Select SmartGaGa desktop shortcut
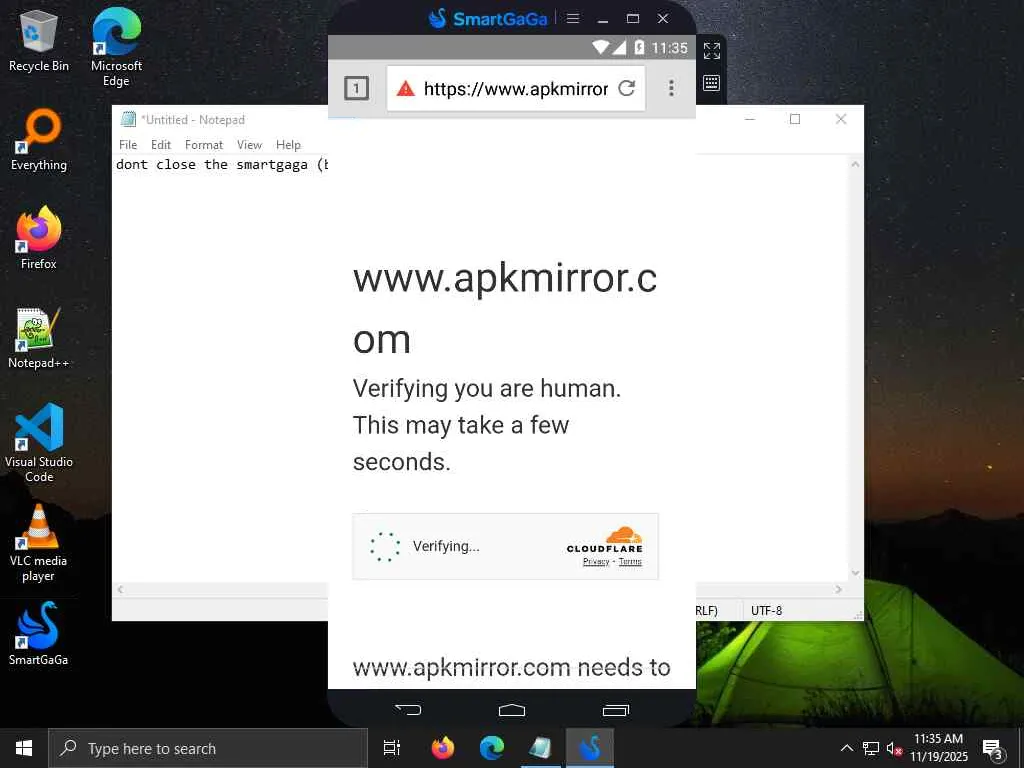 (x=39, y=634)
